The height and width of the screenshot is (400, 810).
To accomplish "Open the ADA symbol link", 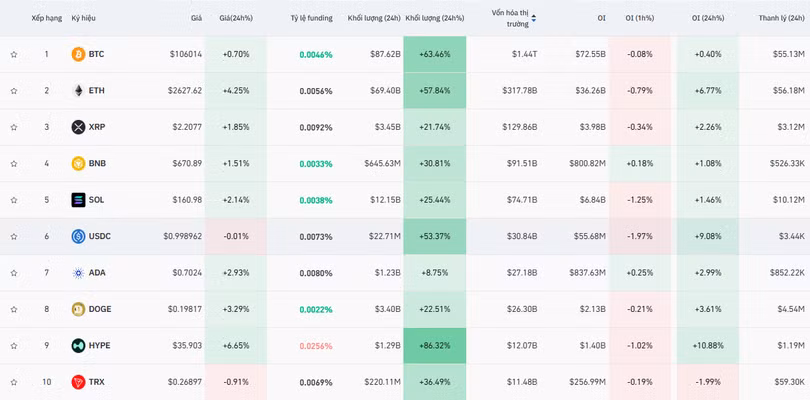I will coord(97,273).
